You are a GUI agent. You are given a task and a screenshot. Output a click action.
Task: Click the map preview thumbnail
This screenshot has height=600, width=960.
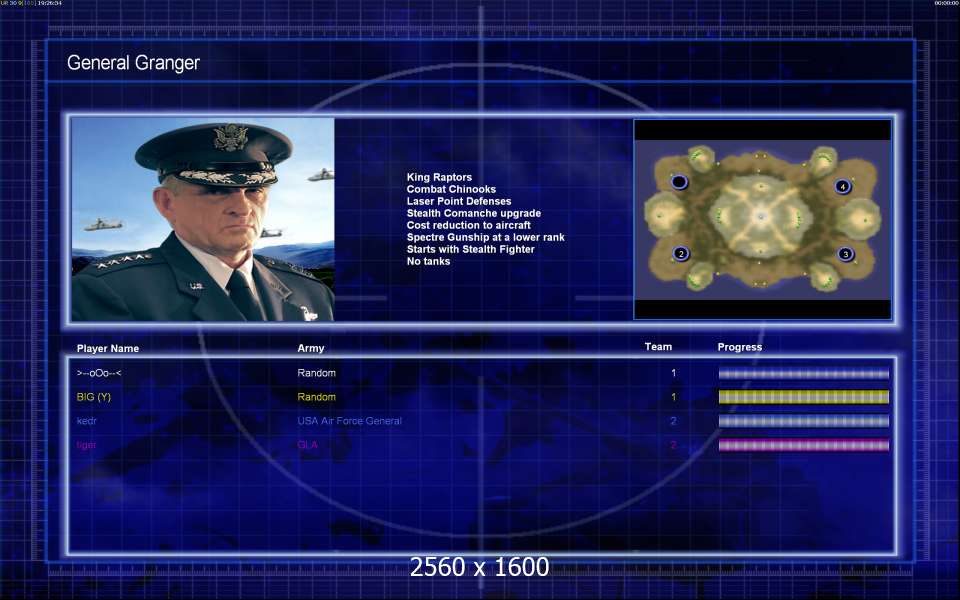pos(762,219)
